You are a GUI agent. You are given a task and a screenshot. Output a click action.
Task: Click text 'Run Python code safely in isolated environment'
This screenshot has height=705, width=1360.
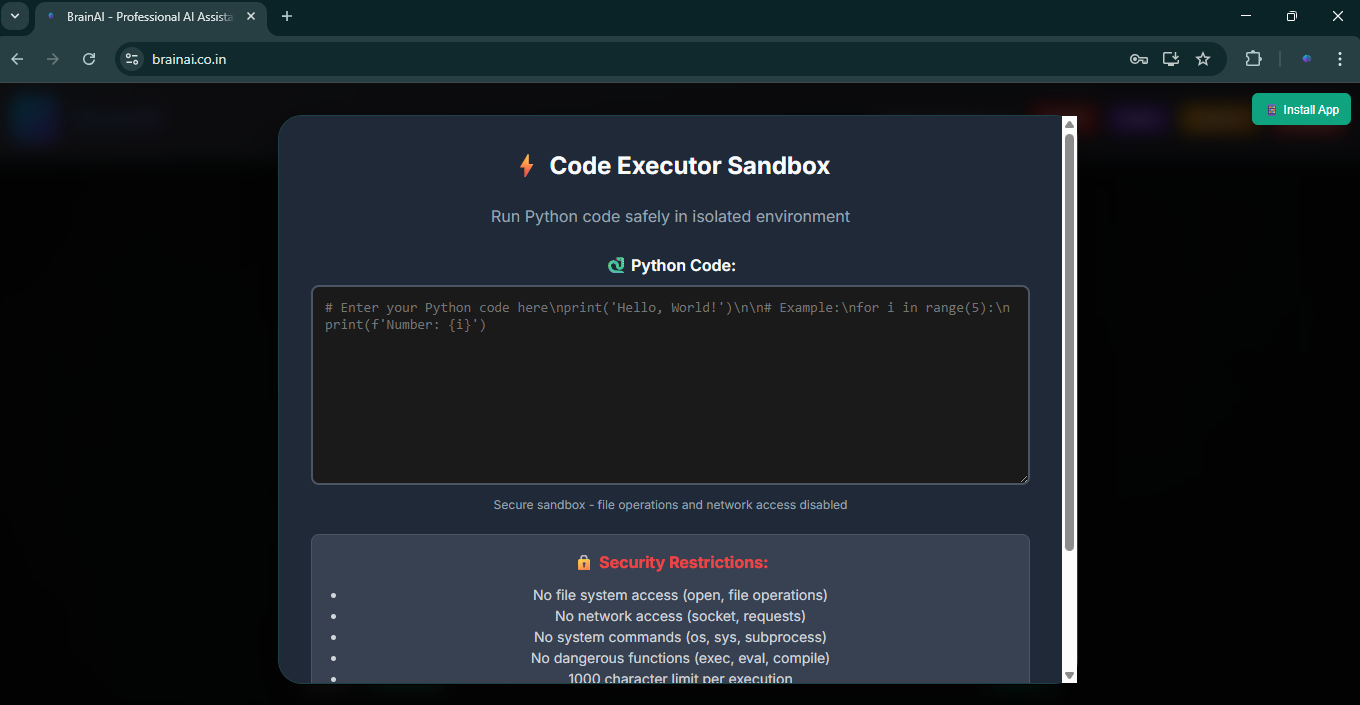point(670,216)
